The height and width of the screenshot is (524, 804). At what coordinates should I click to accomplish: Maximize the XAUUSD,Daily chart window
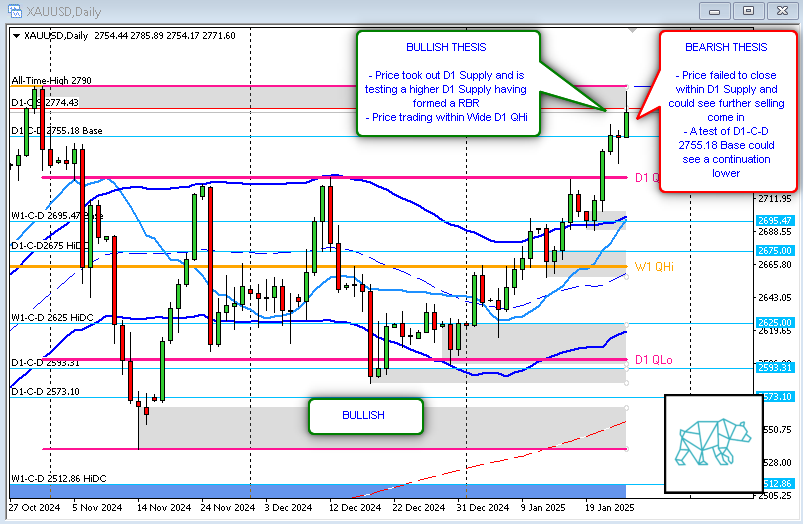click(x=746, y=11)
